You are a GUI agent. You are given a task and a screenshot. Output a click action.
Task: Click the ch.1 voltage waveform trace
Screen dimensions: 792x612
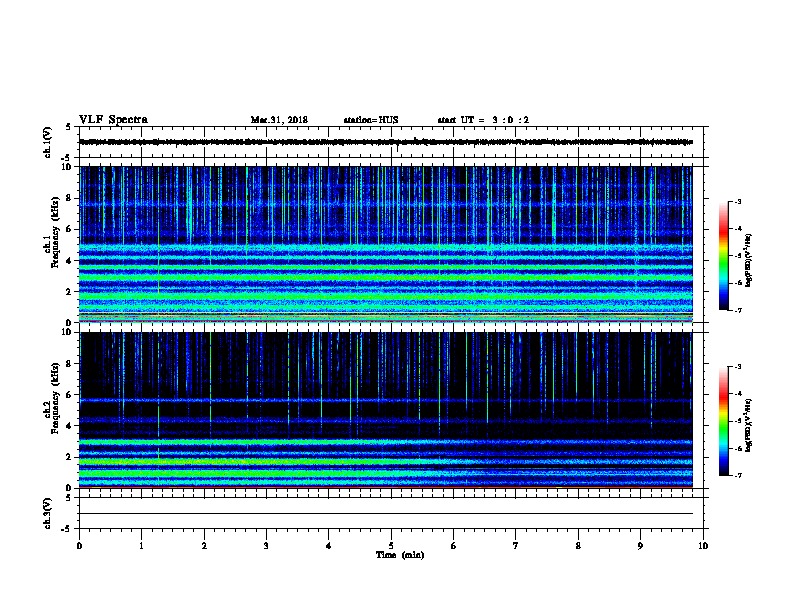386,142
